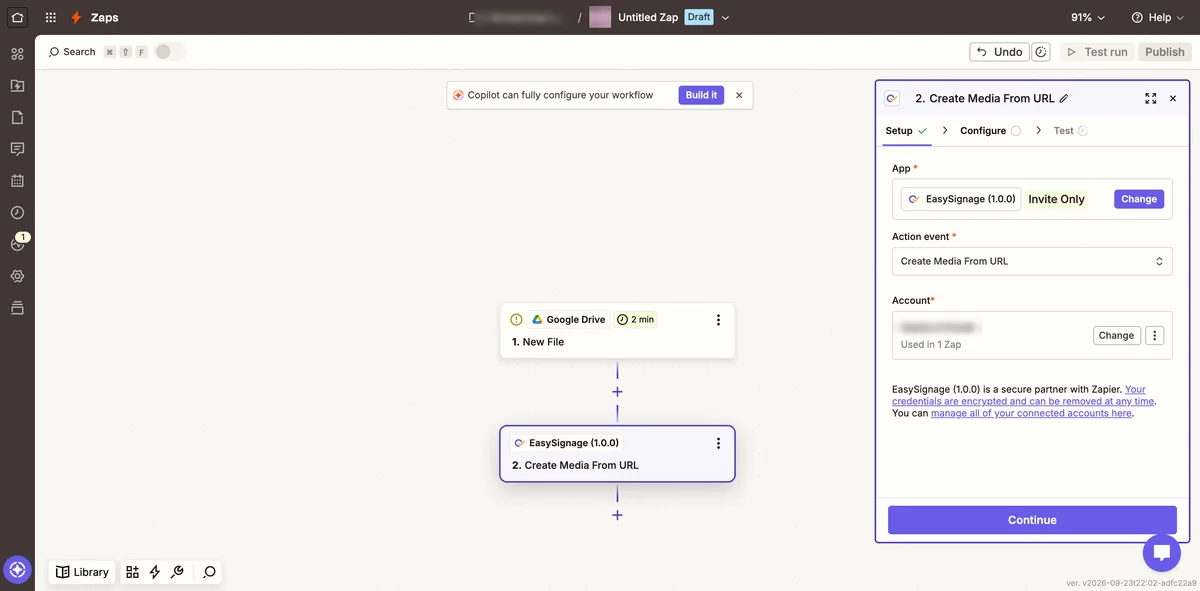Open the sidebar icon with notification badge 1
The height and width of the screenshot is (591, 1200).
click(17, 244)
